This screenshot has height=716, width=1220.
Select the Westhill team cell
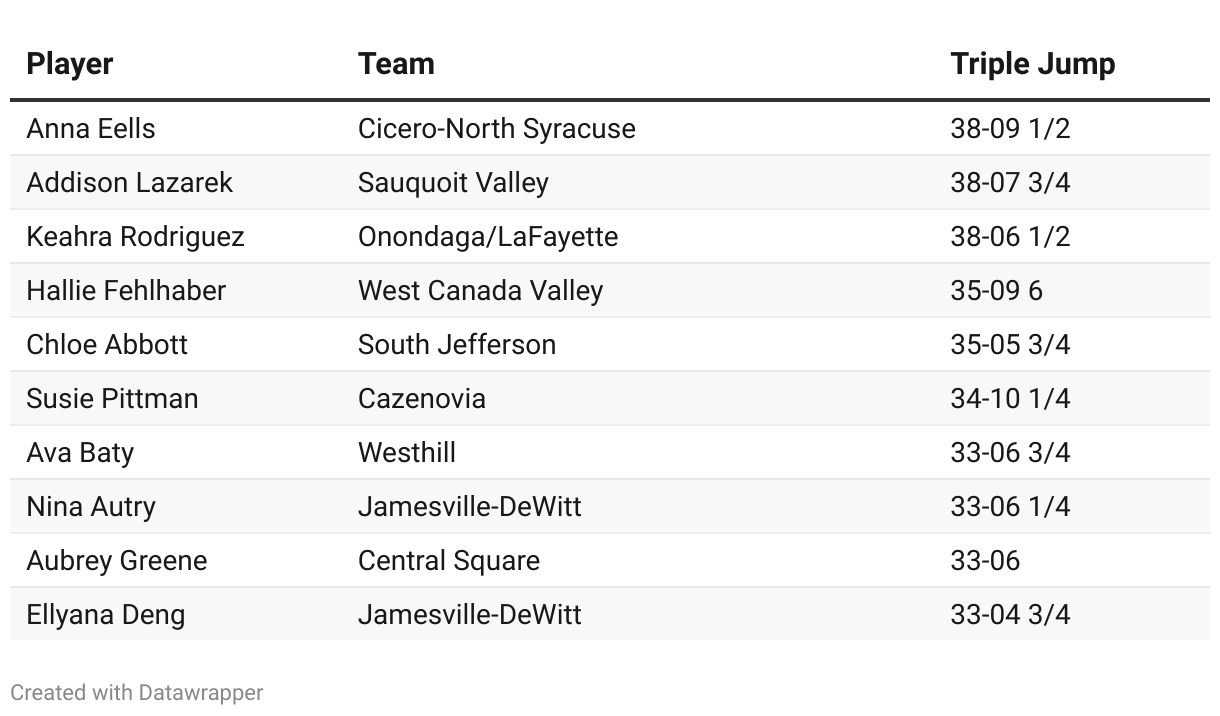tap(407, 453)
